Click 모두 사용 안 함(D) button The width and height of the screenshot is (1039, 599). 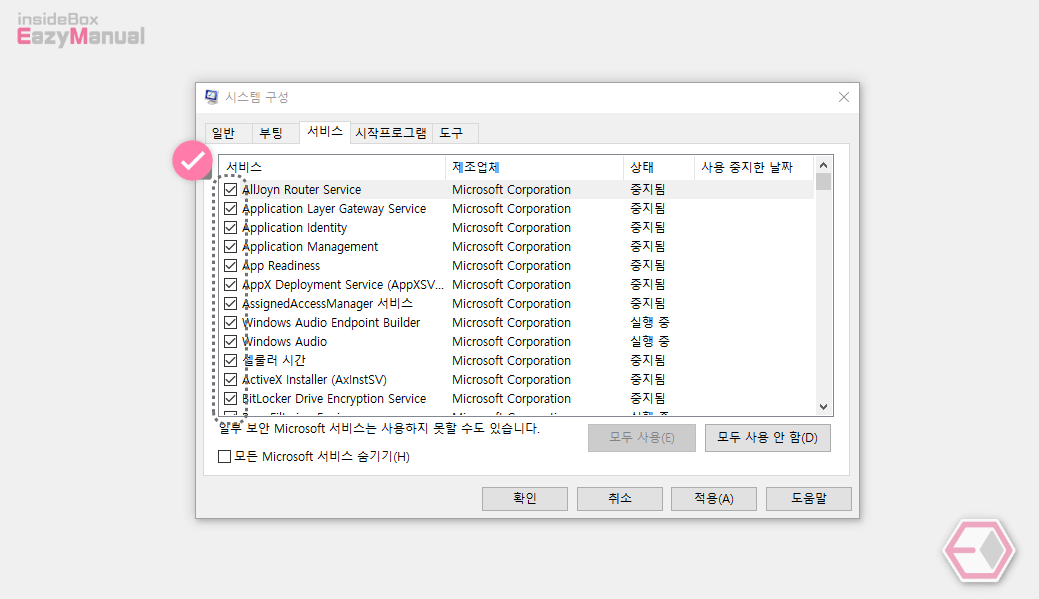pos(767,438)
